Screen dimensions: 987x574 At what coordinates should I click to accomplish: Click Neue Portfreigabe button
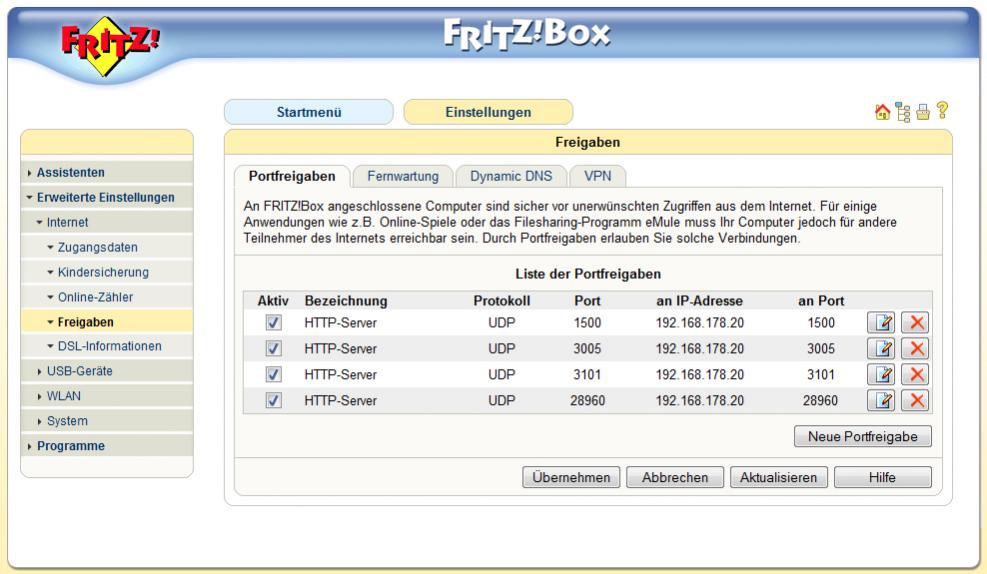tap(862, 436)
